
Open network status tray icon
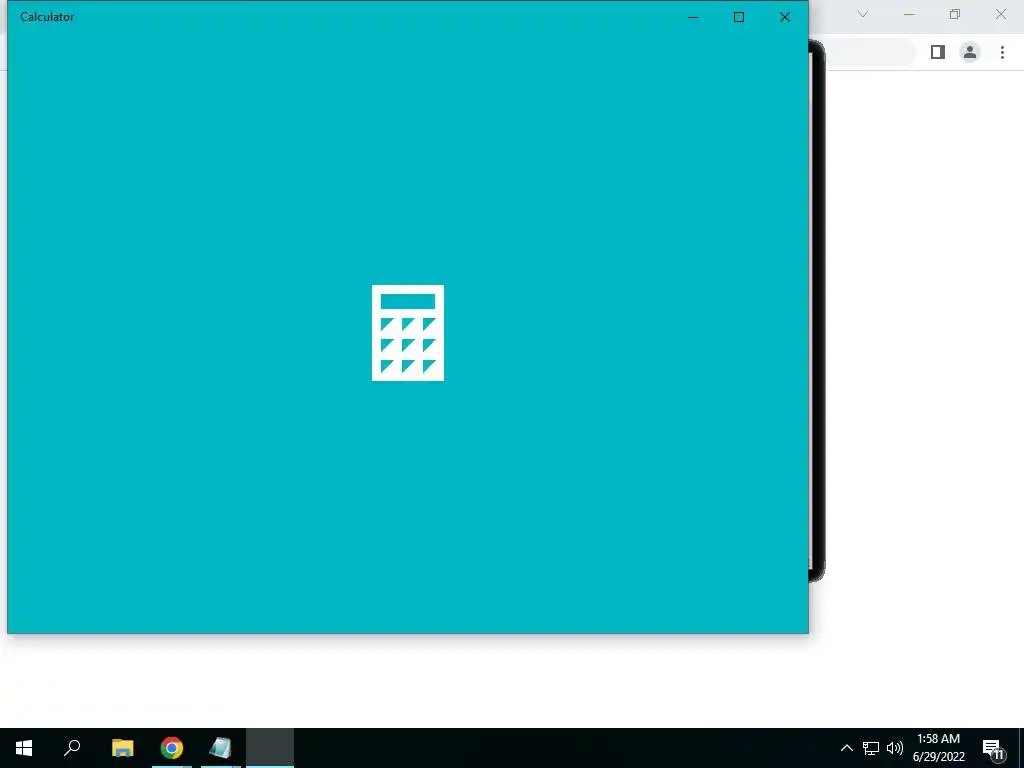pos(871,748)
